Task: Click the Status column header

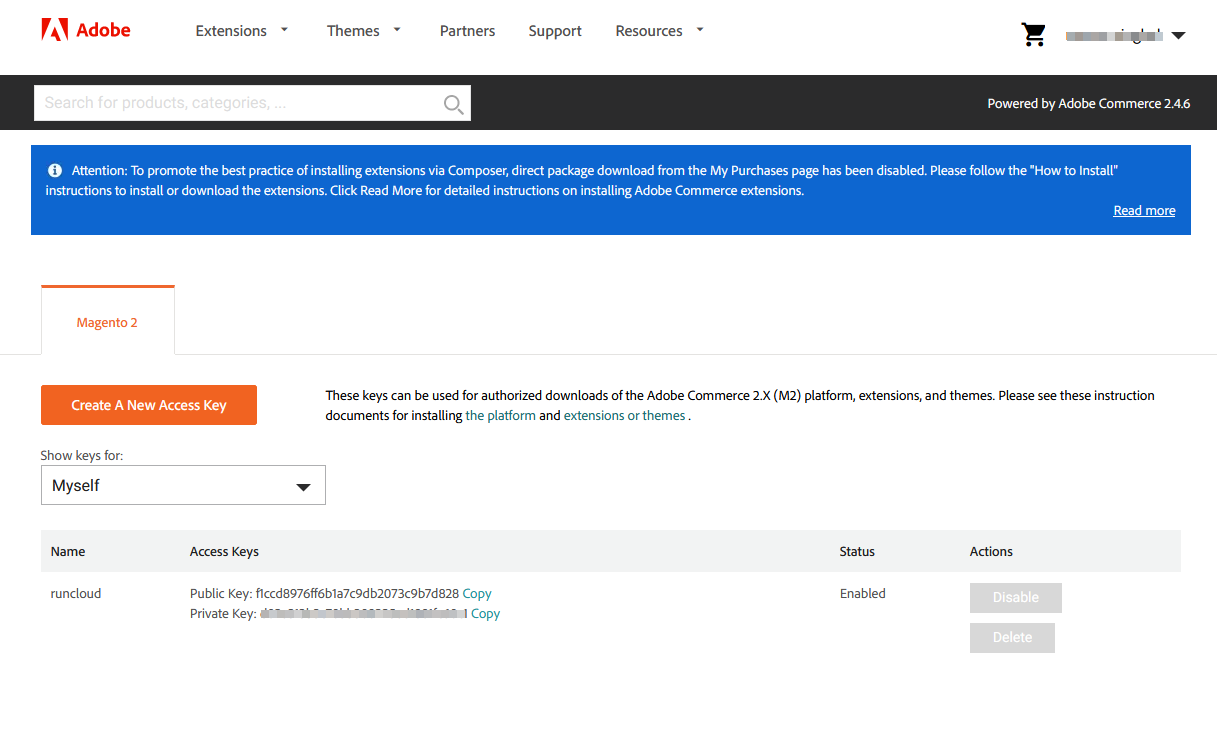Action: coord(857,551)
